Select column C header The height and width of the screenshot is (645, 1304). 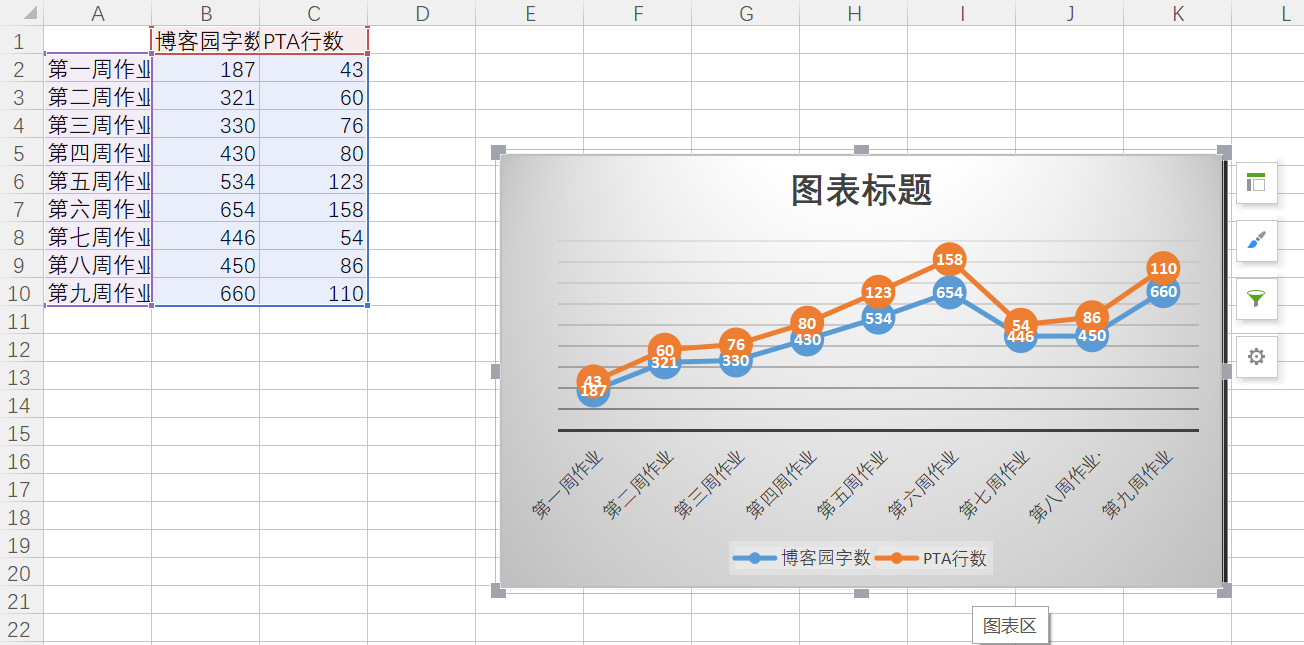pos(314,13)
